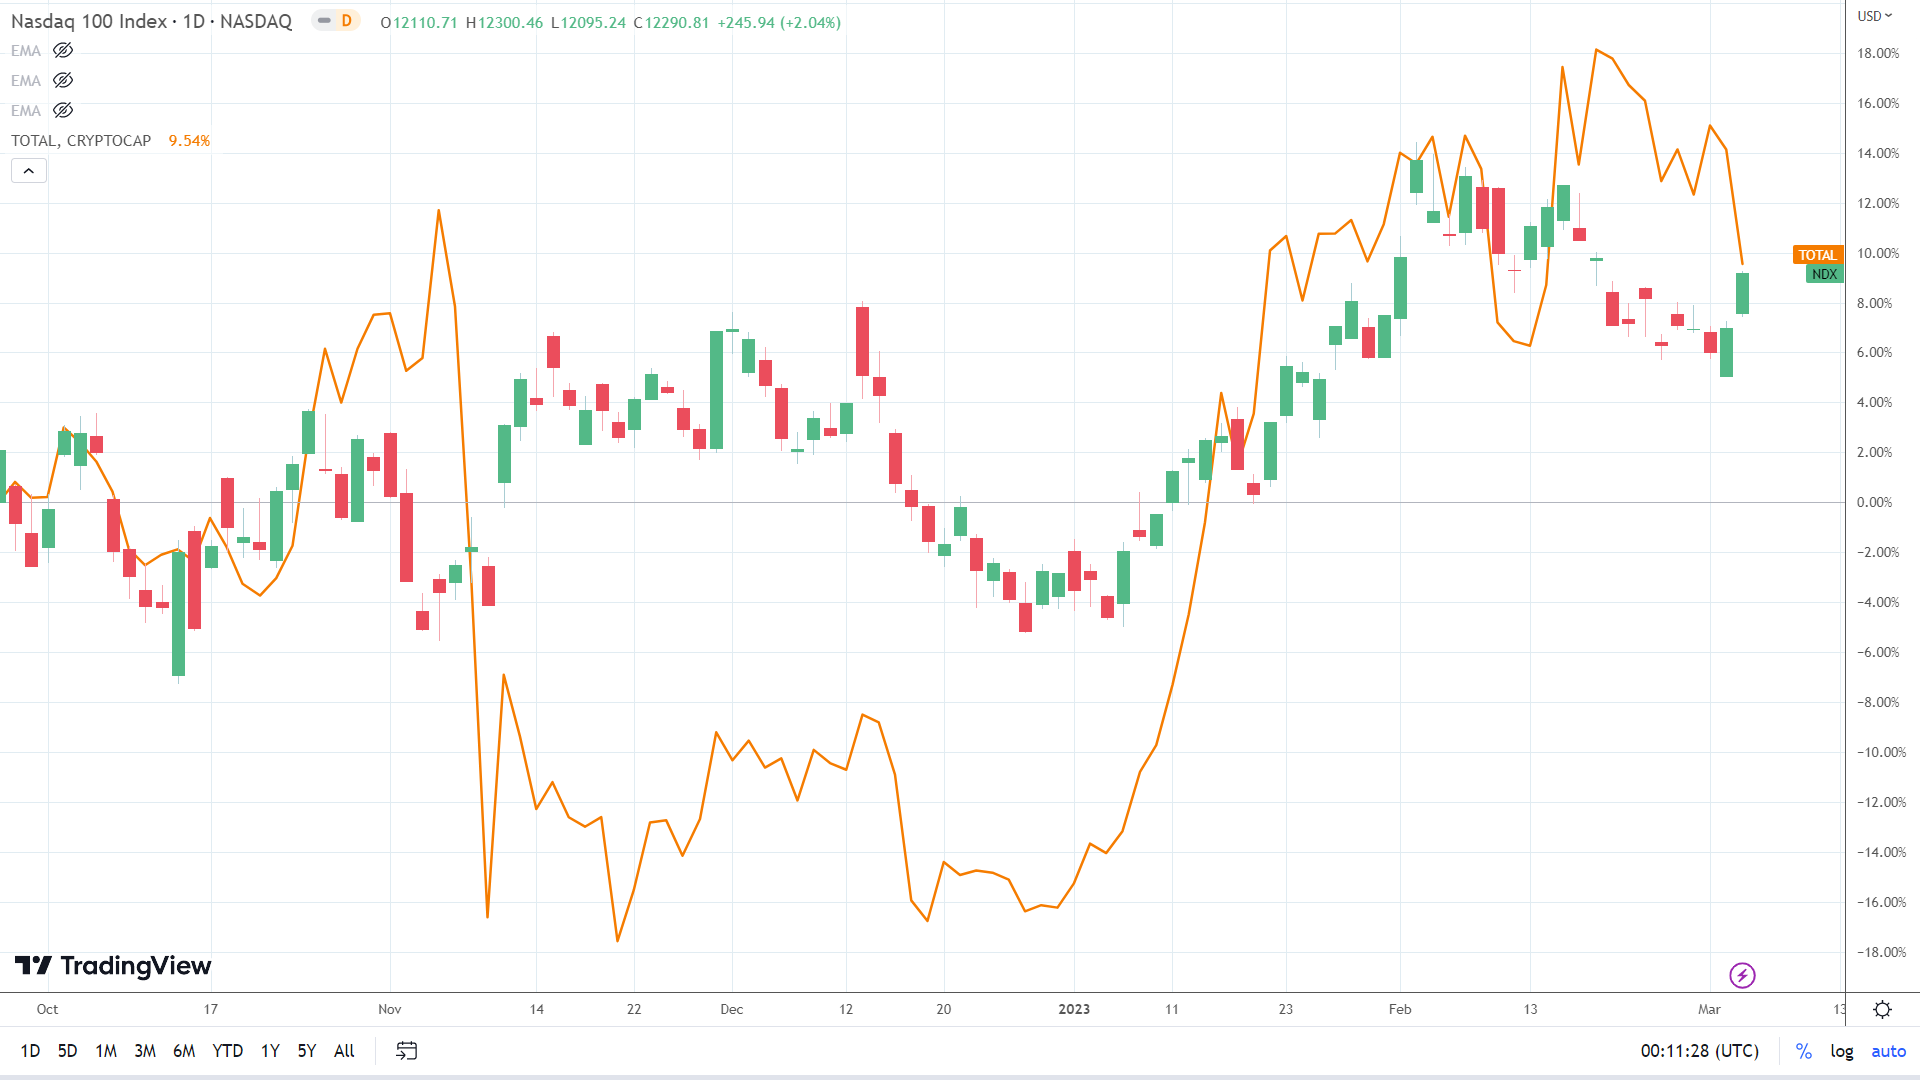Open the TradingView logo link
Image resolution: width=1920 pixels, height=1080 pixels.
click(x=113, y=966)
